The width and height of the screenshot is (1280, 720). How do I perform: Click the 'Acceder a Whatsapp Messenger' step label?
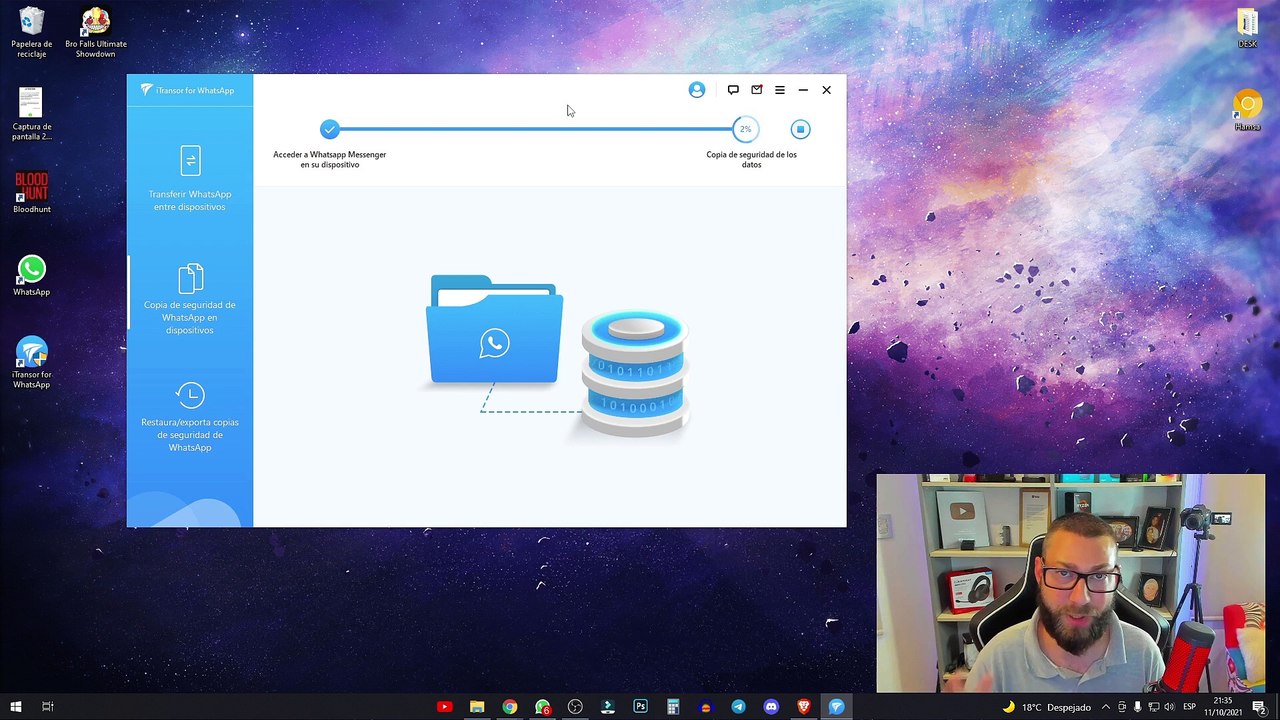click(329, 159)
